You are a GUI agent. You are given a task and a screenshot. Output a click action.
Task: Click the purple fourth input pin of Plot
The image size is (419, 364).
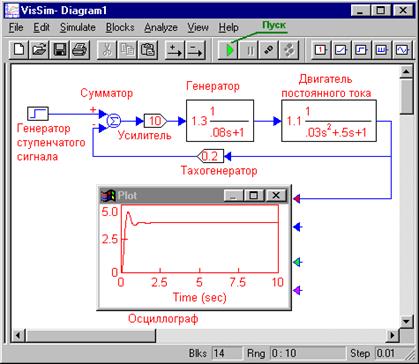coord(298,290)
